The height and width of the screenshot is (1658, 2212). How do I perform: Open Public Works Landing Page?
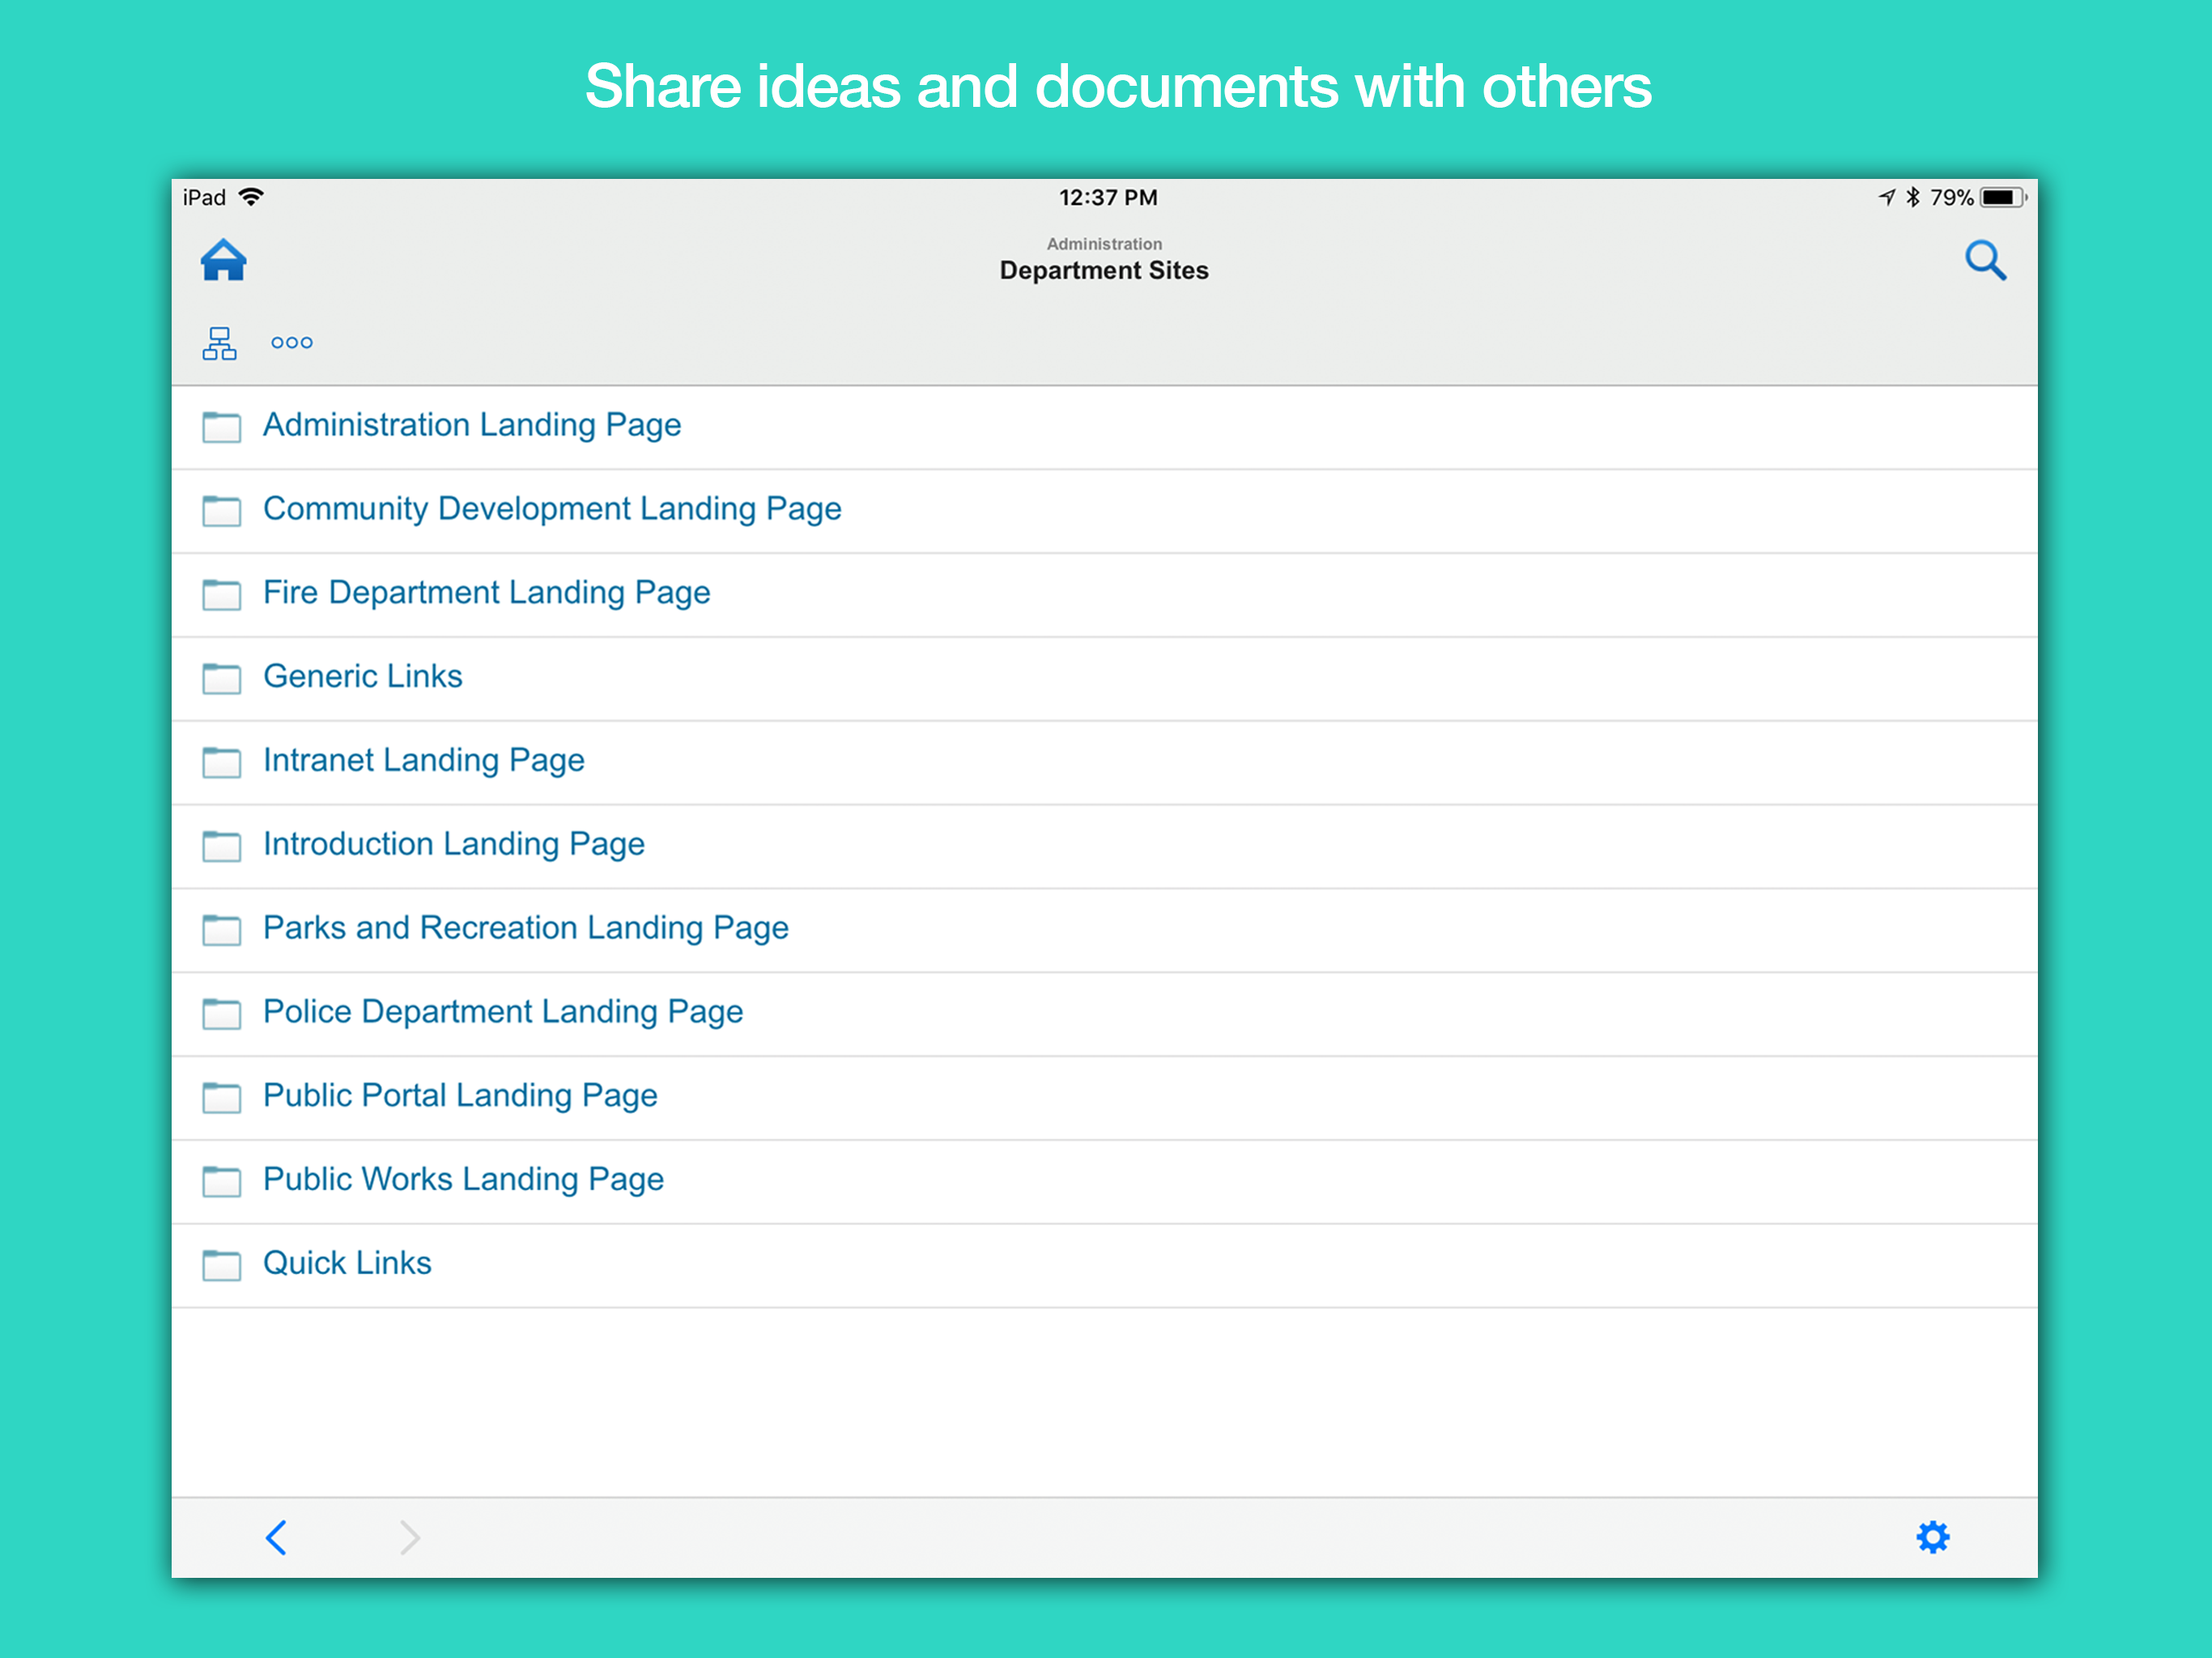click(x=463, y=1180)
